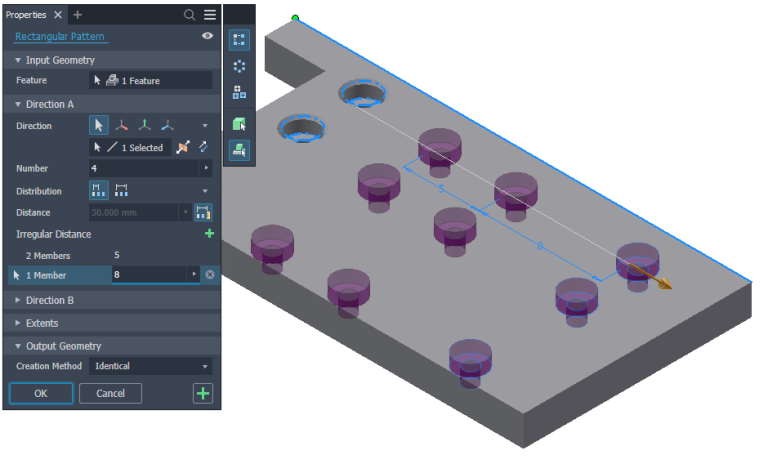Screen dimensions: 768x473
Task: Enable the first Distribution spacing option
Action: click(100, 190)
